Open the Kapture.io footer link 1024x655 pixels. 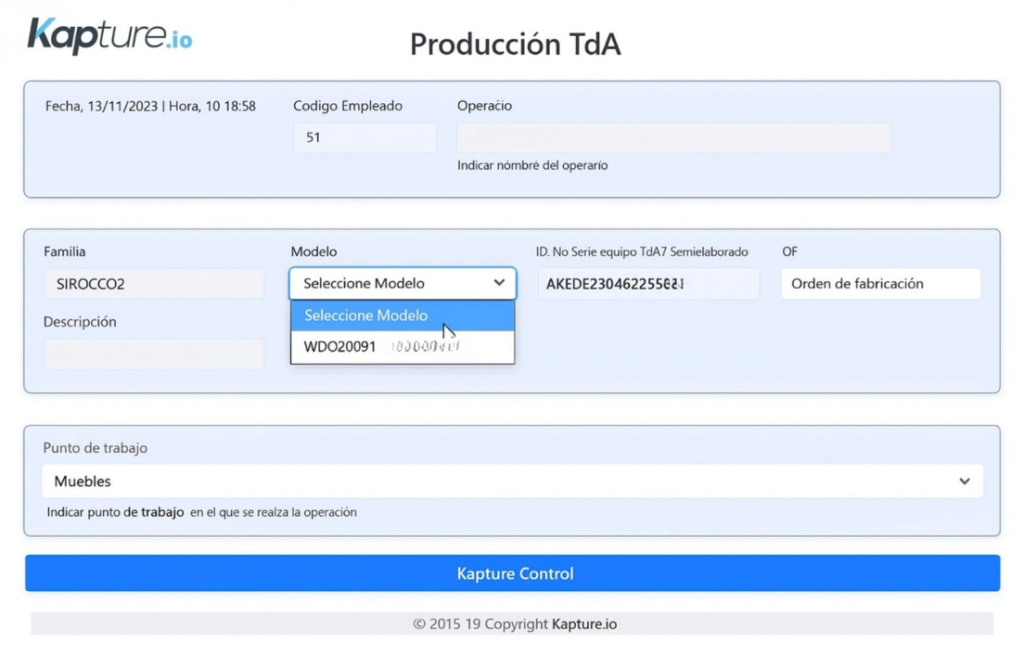click(584, 624)
